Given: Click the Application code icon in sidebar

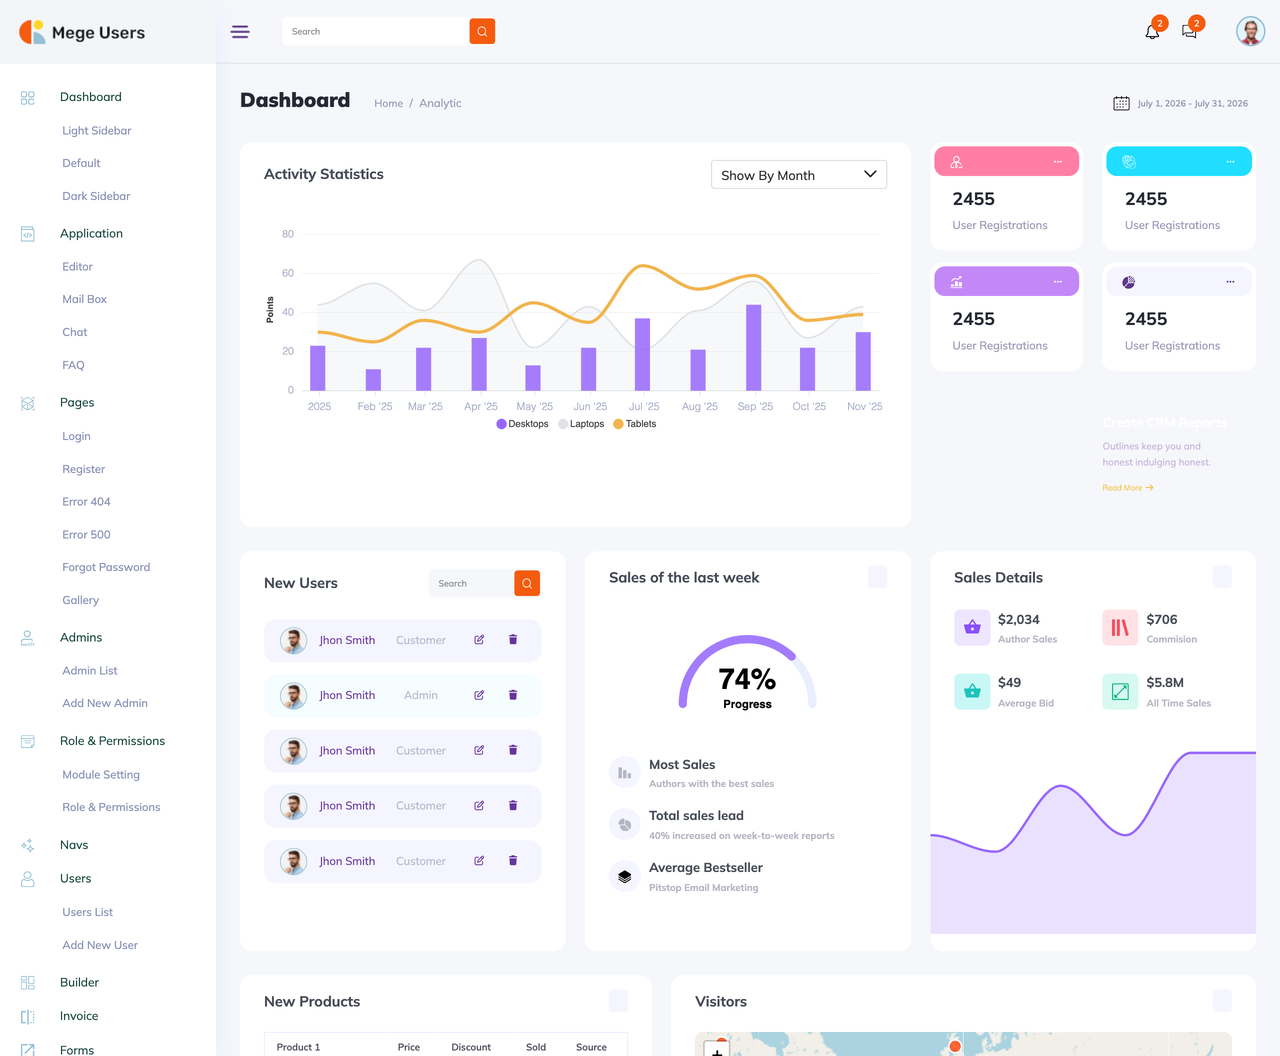Looking at the screenshot, I should (x=28, y=234).
